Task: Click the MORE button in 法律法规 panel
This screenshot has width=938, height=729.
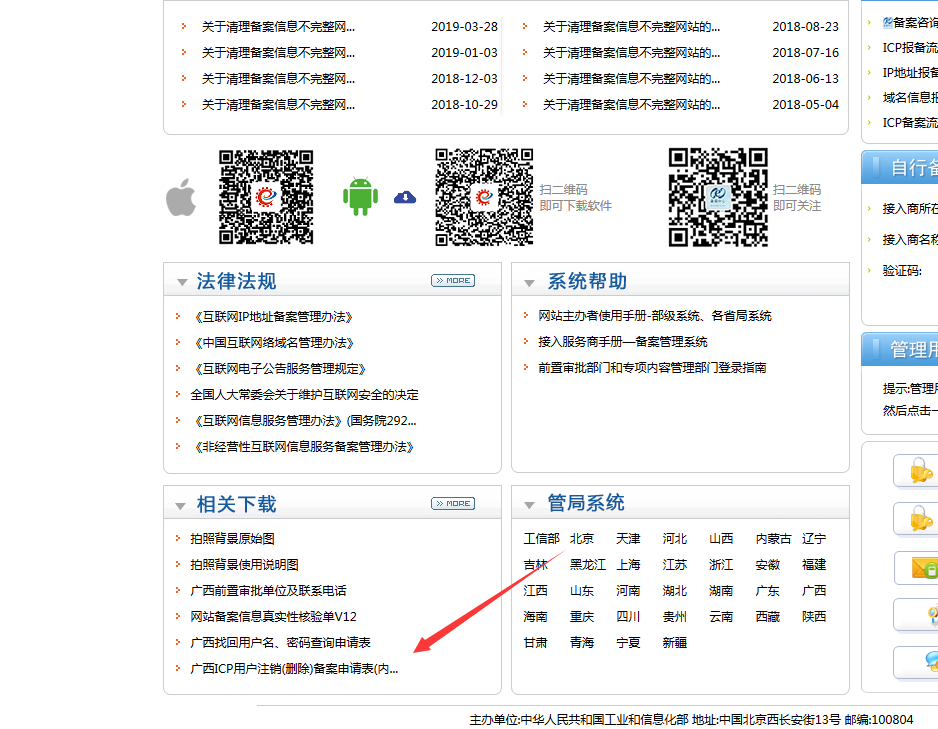Action: [x=453, y=281]
